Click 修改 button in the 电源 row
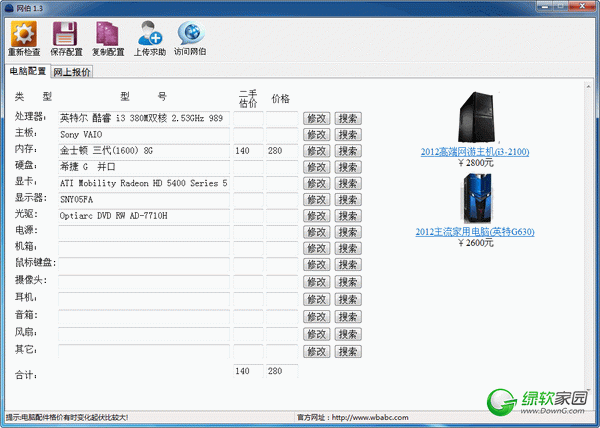The height and width of the screenshot is (428, 600). coord(316,232)
